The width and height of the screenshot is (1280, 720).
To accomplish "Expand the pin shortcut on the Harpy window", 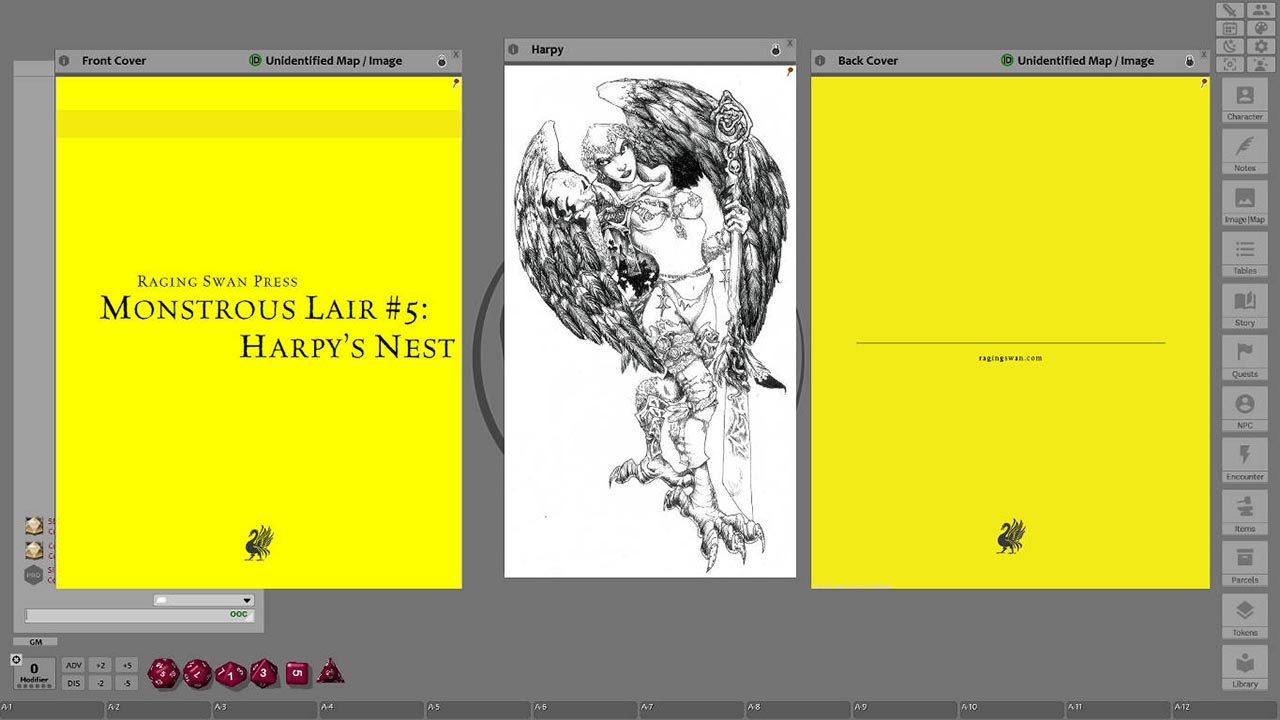I will coord(788,71).
